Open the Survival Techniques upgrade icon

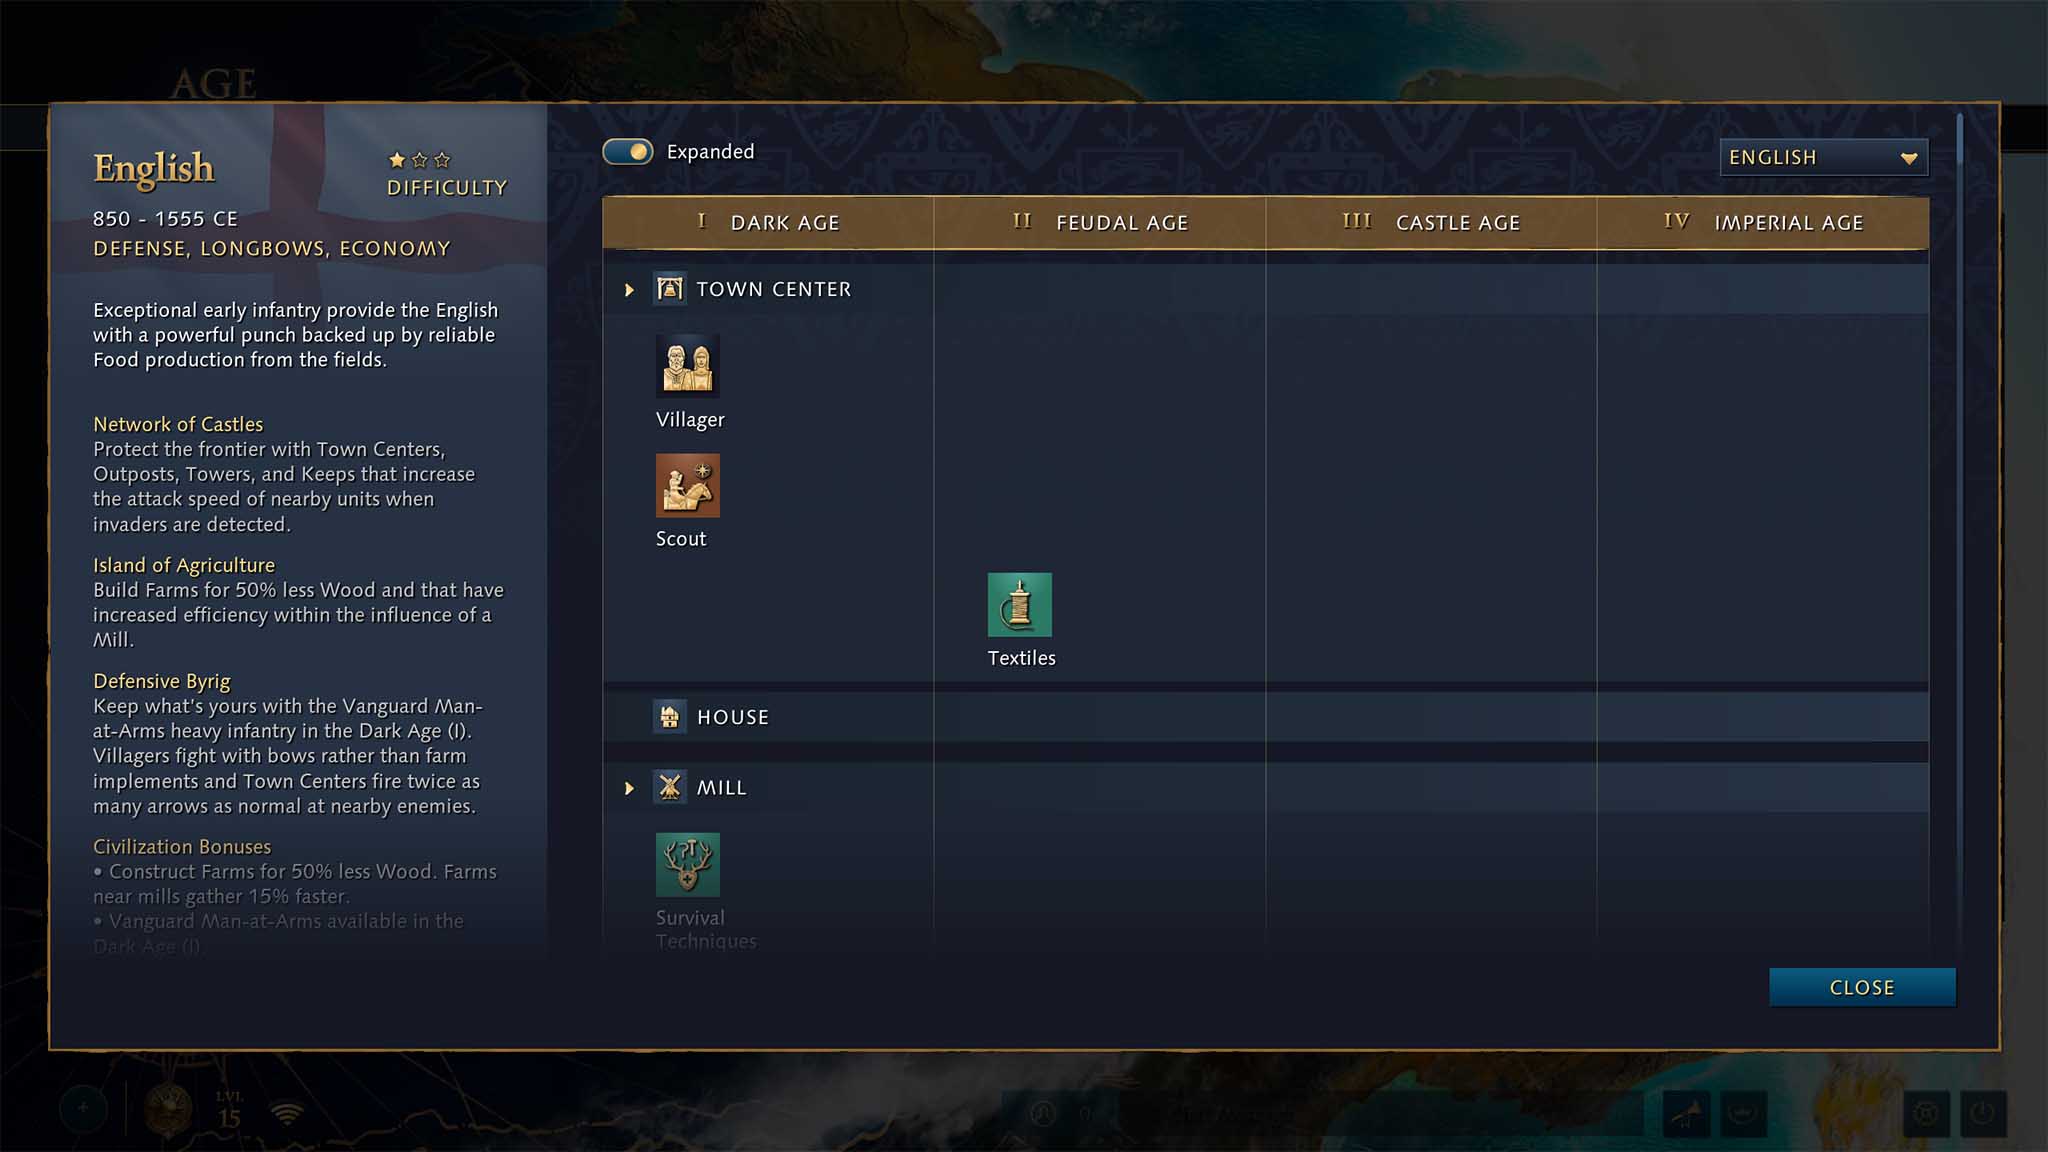(x=687, y=864)
